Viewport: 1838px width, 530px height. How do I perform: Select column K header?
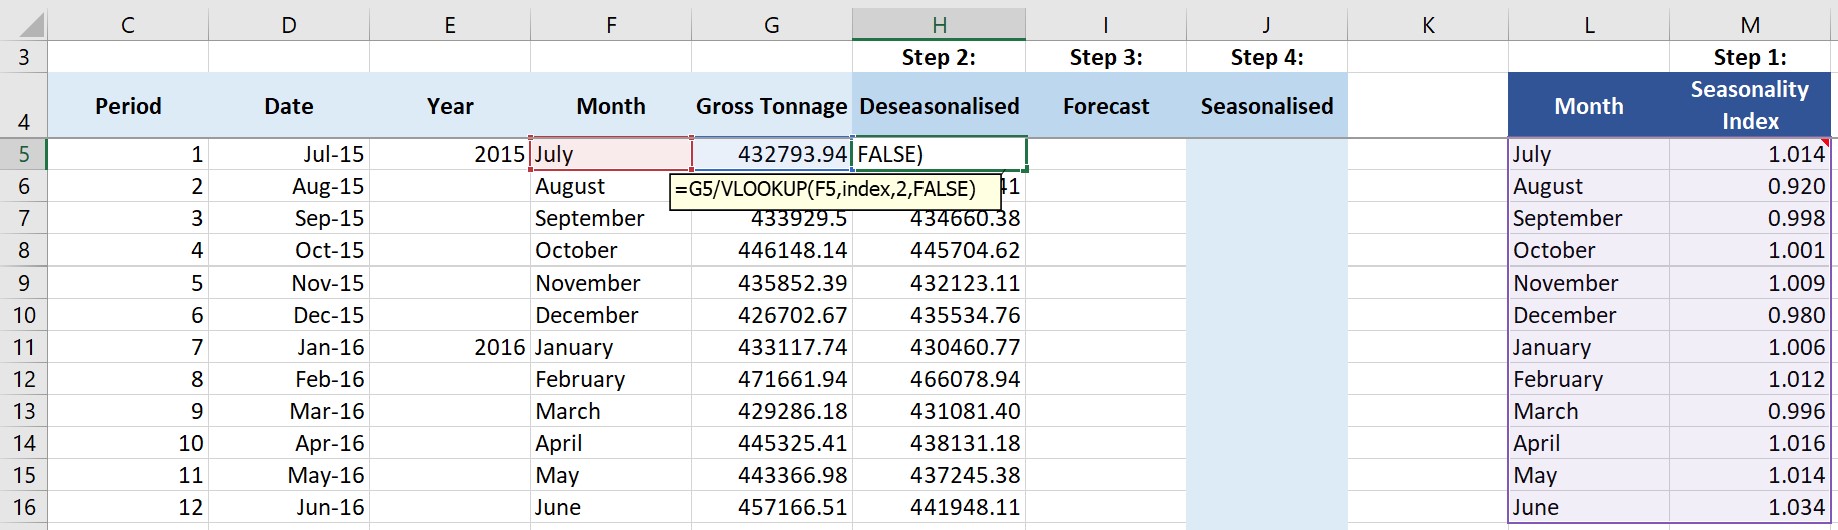pos(1428,25)
